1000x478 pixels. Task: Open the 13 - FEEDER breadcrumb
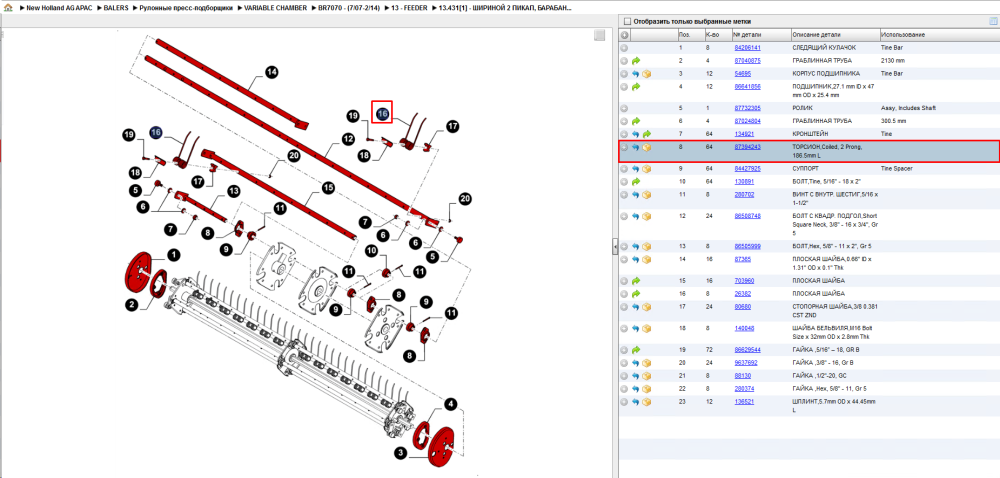(410, 9)
